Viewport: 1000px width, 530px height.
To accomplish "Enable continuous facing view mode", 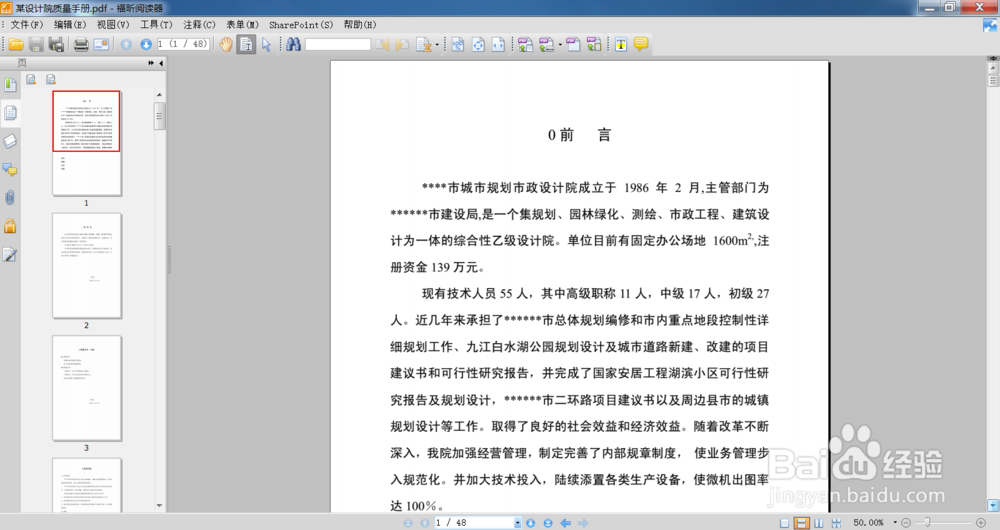I will [x=836, y=523].
